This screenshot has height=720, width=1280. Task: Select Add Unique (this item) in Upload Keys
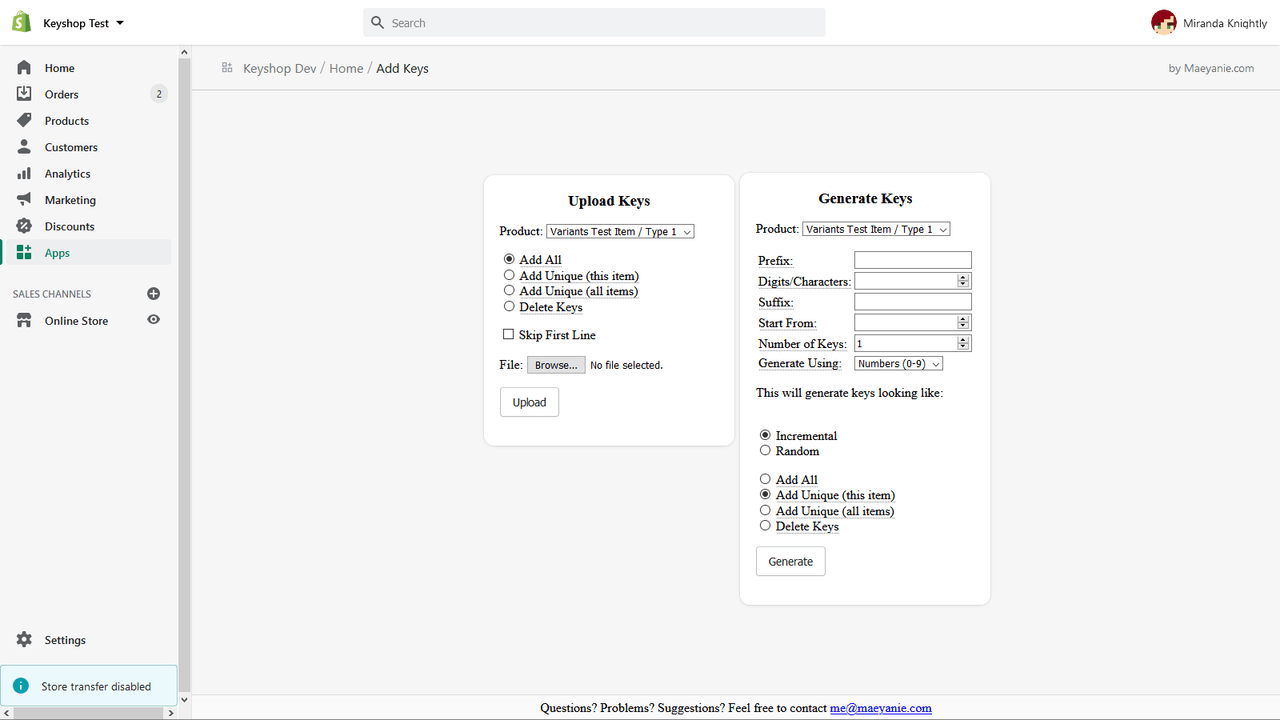point(509,275)
